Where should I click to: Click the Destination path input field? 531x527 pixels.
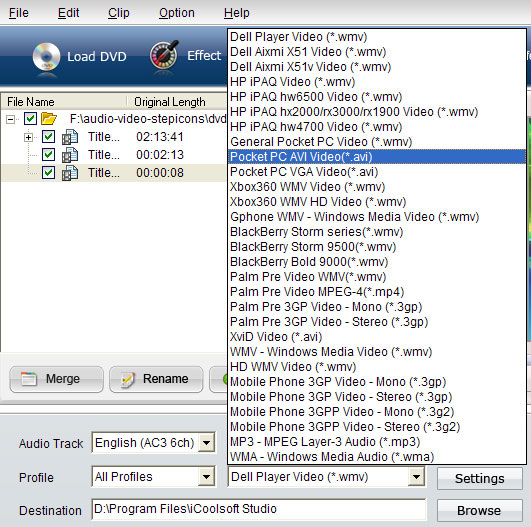tap(259, 509)
